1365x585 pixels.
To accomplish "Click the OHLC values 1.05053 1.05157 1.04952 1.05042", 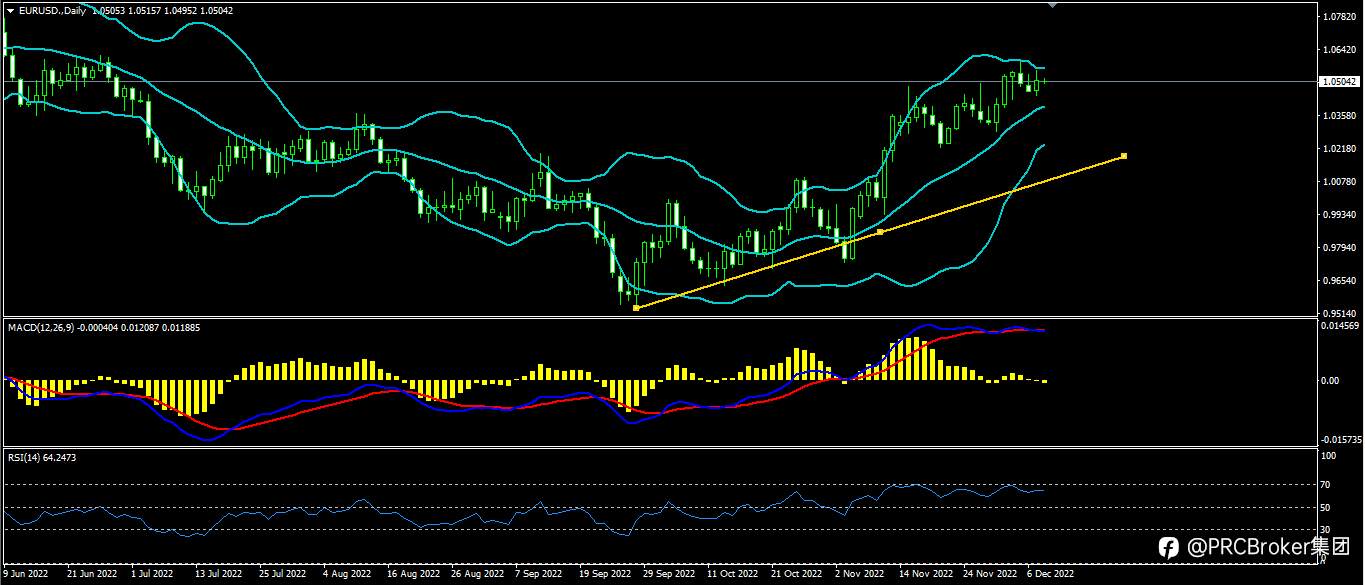I will tap(162, 10).
